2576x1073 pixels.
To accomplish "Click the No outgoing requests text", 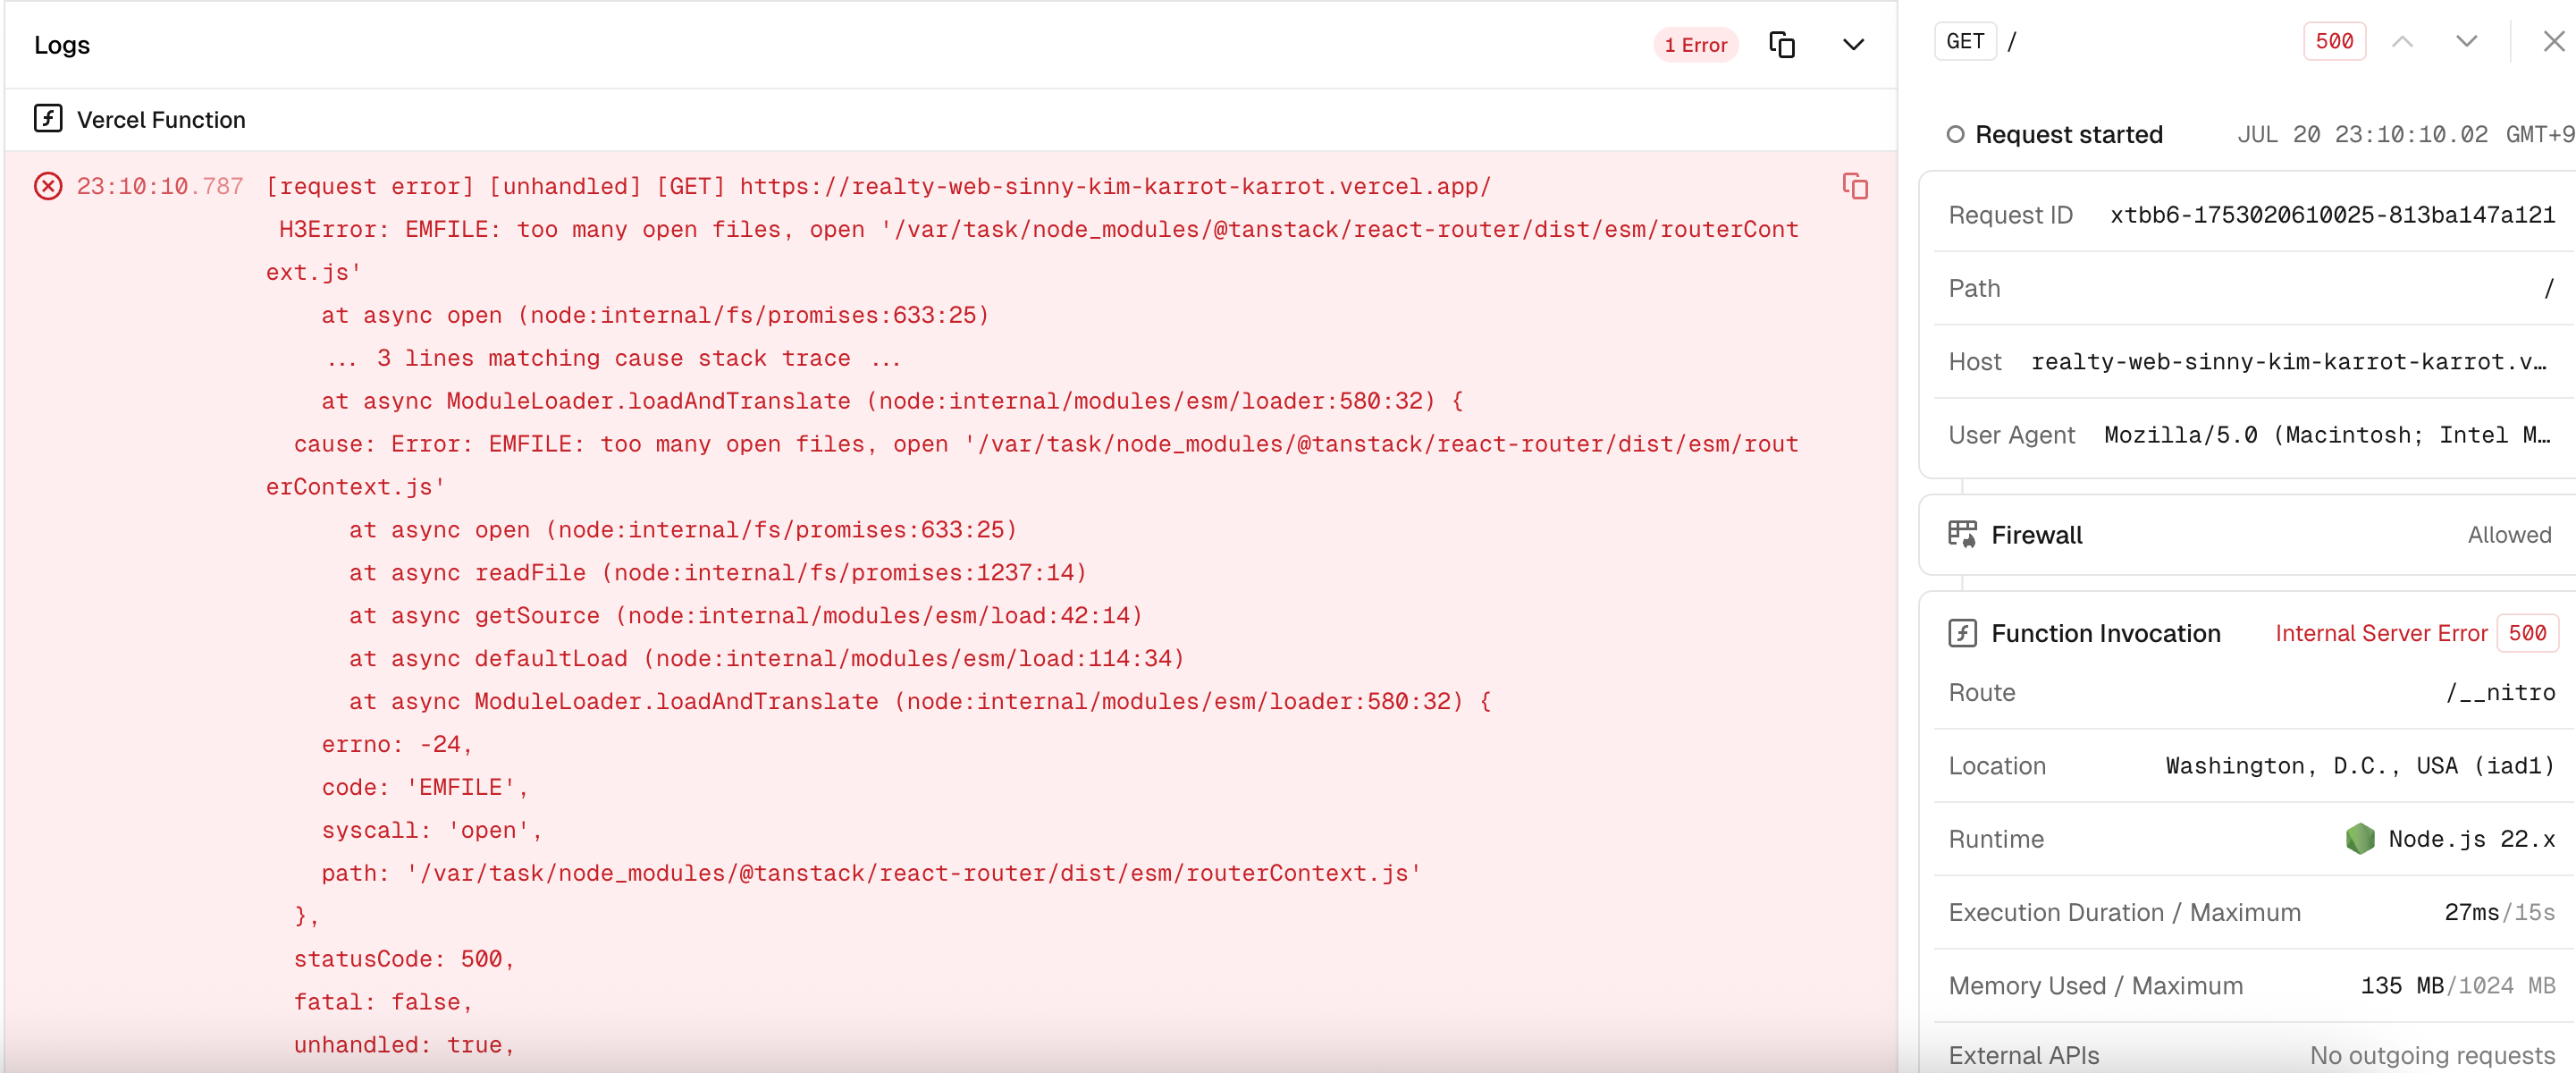I will (x=2432, y=1055).
